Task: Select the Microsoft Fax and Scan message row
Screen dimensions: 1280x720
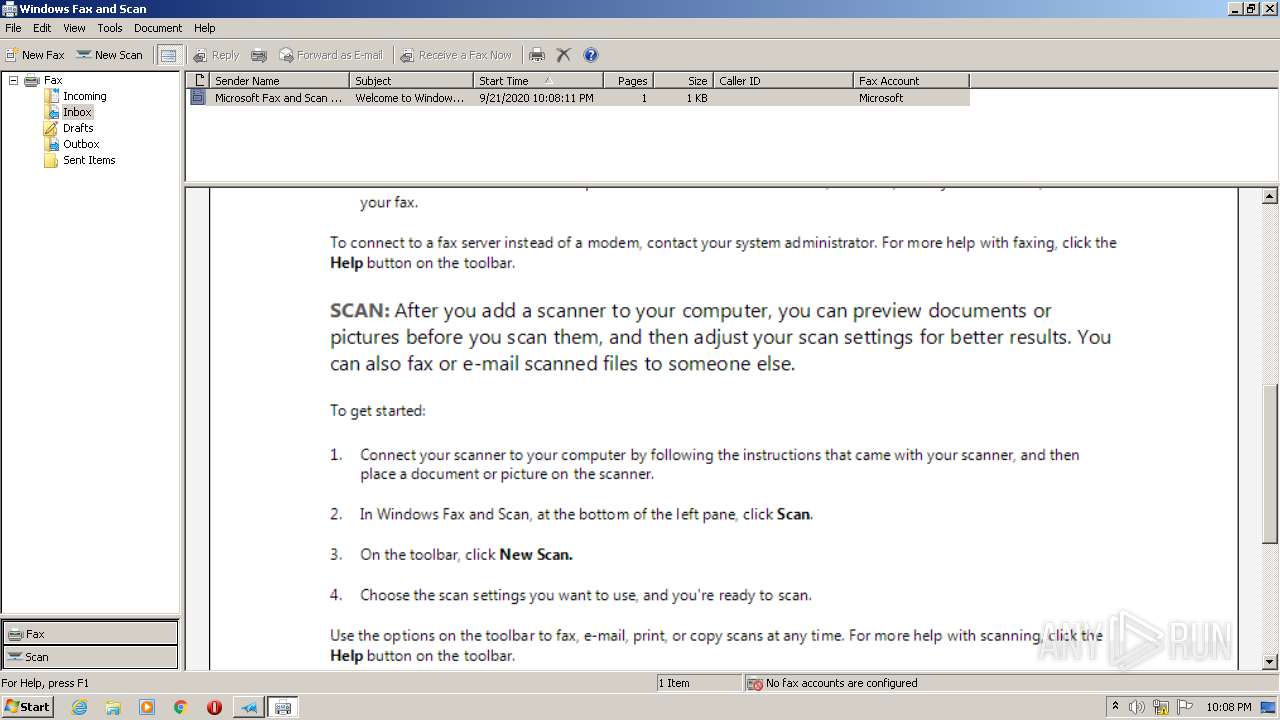Action: click(x=578, y=98)
